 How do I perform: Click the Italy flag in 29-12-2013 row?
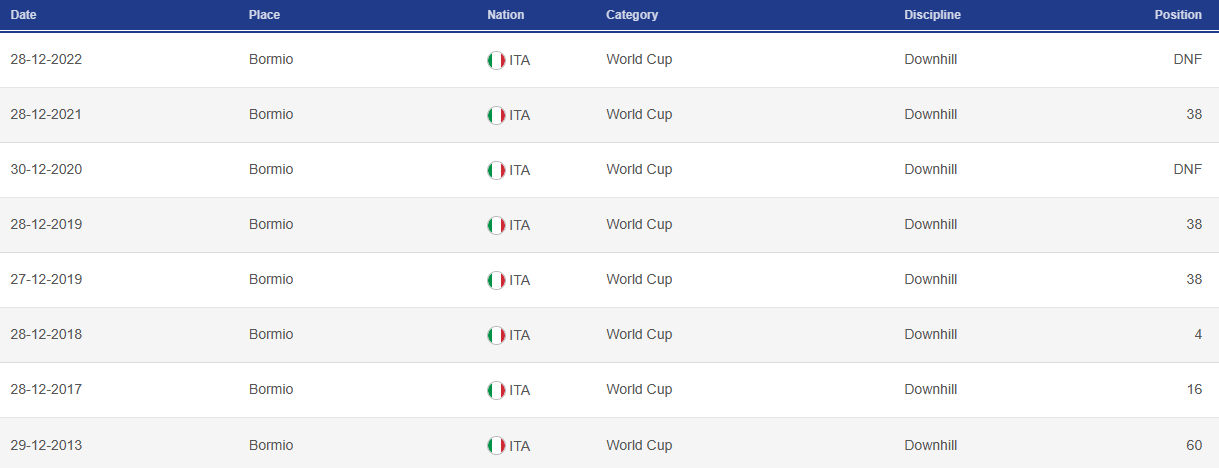(x=496, y=445)
